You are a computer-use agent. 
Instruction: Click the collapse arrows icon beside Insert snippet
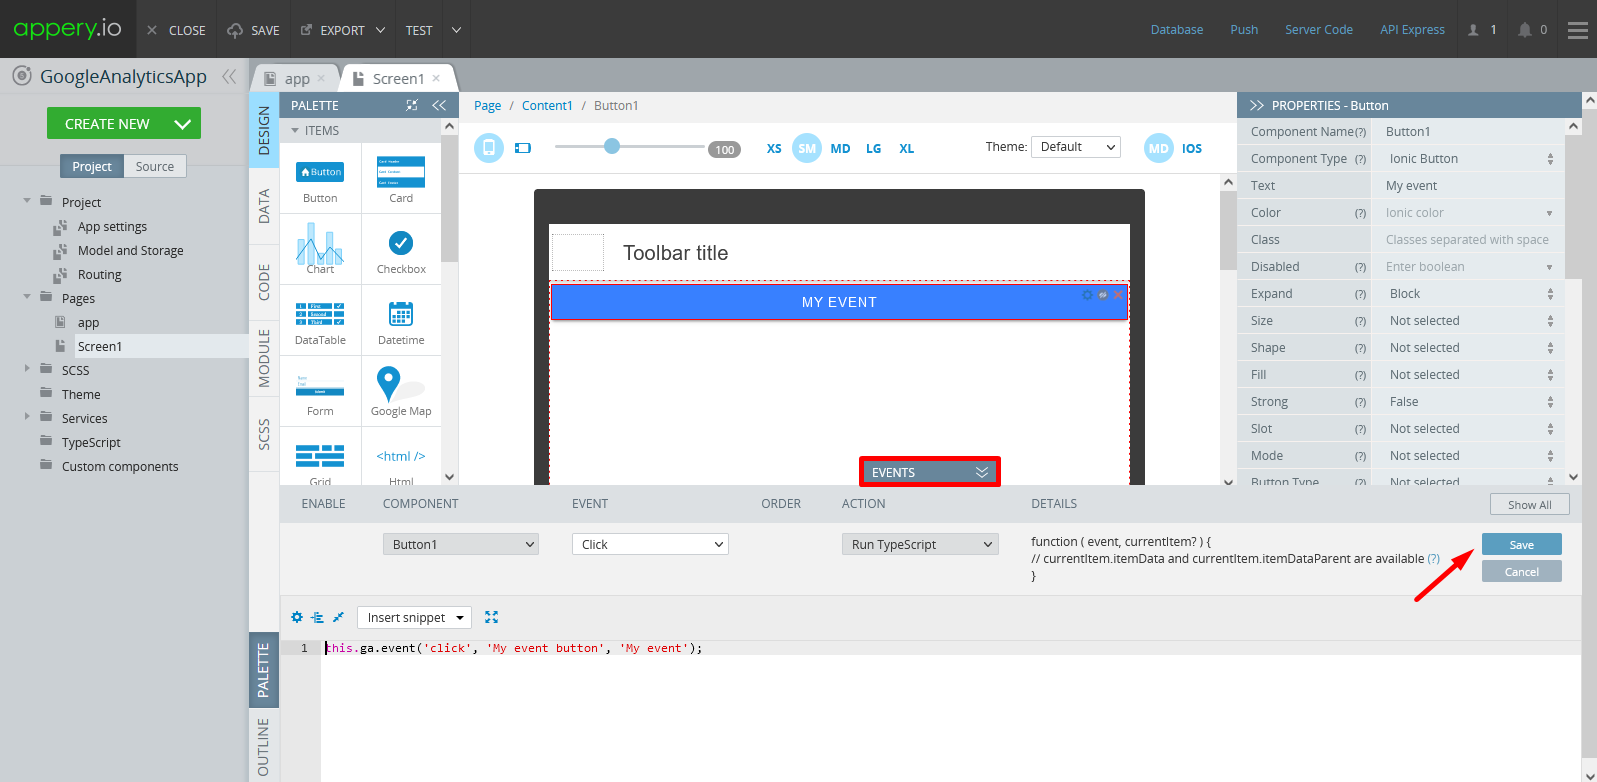point(338,617)
